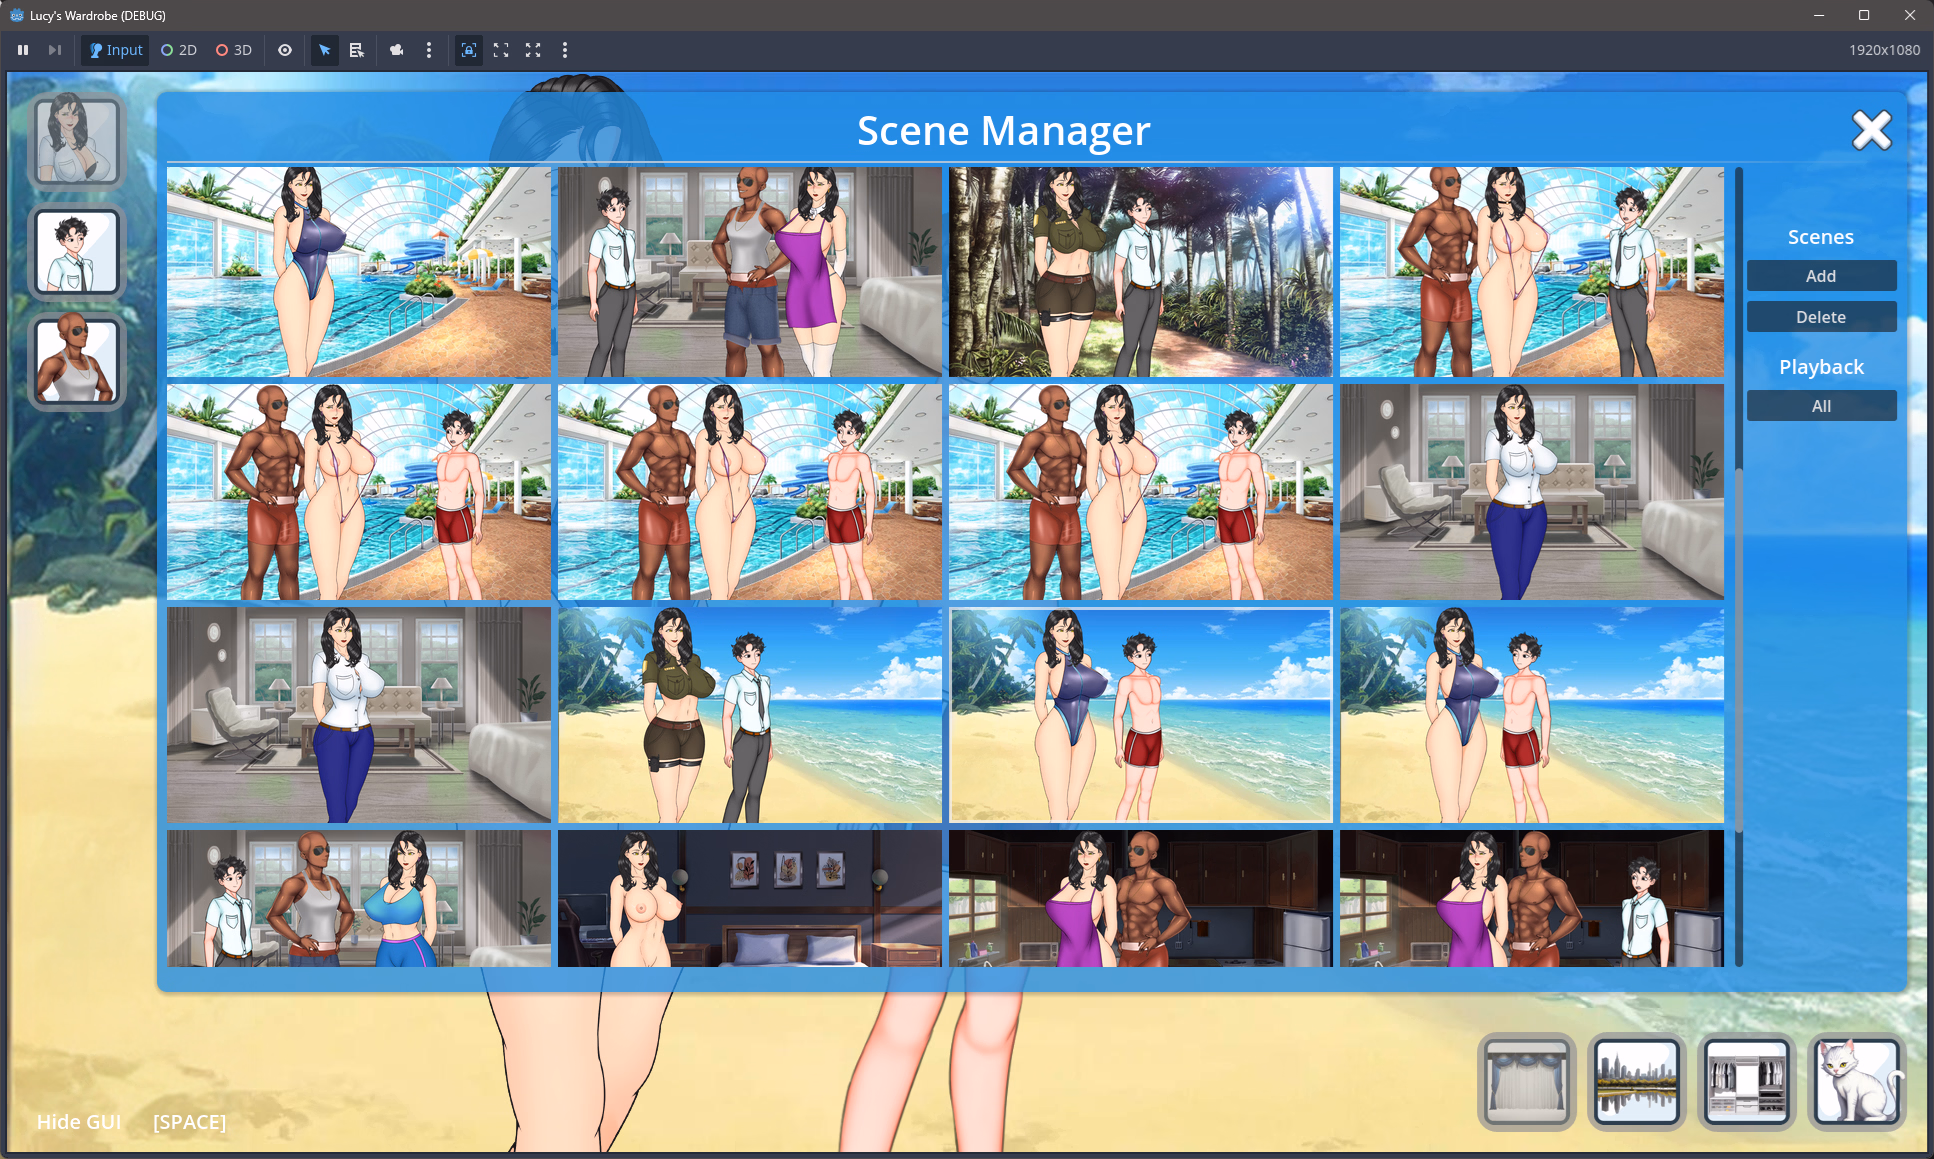This screenshot has width=1934, height=1159.
Task: Pause the running game
Action: click(x=23, y=50)
